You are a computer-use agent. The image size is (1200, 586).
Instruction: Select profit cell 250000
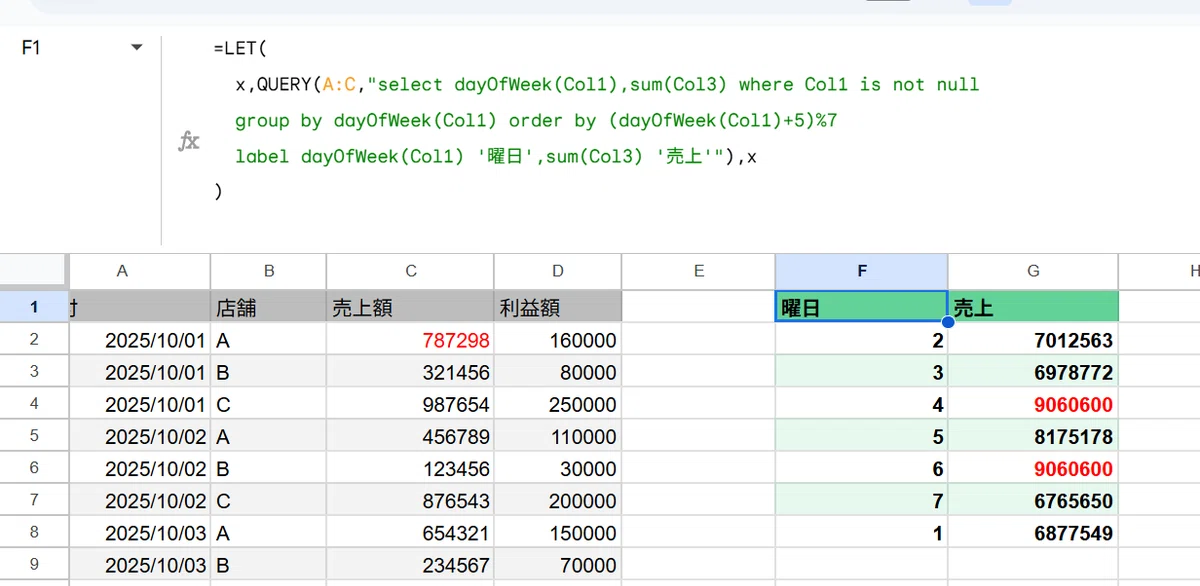click(x=558, y=404)
